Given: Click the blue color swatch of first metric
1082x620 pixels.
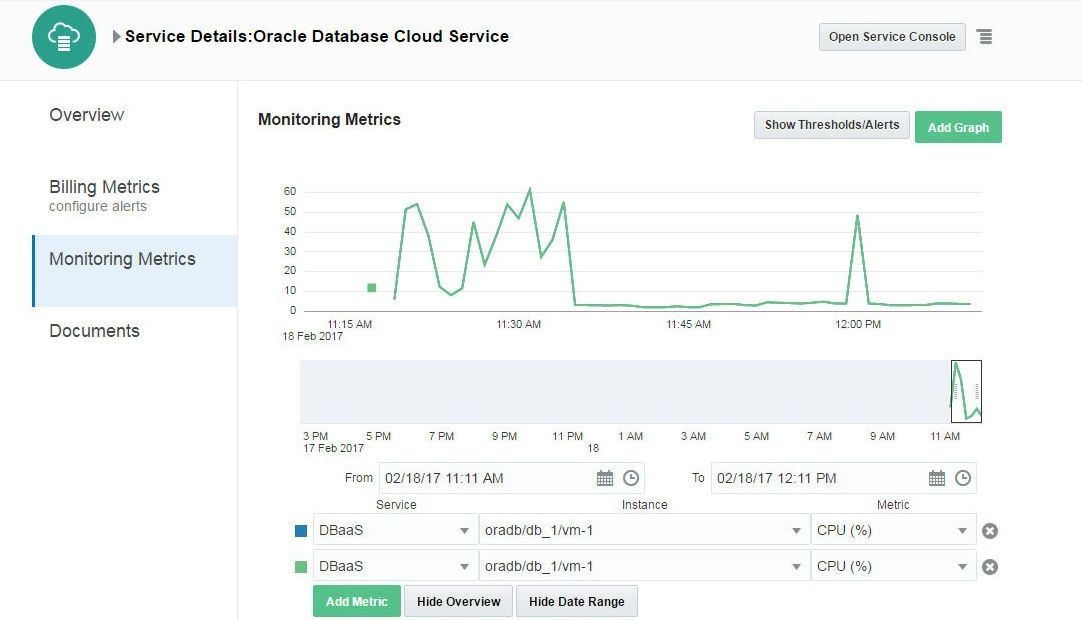Looking at the screenshot, I should pyautogui.click(x=301, y=531).
